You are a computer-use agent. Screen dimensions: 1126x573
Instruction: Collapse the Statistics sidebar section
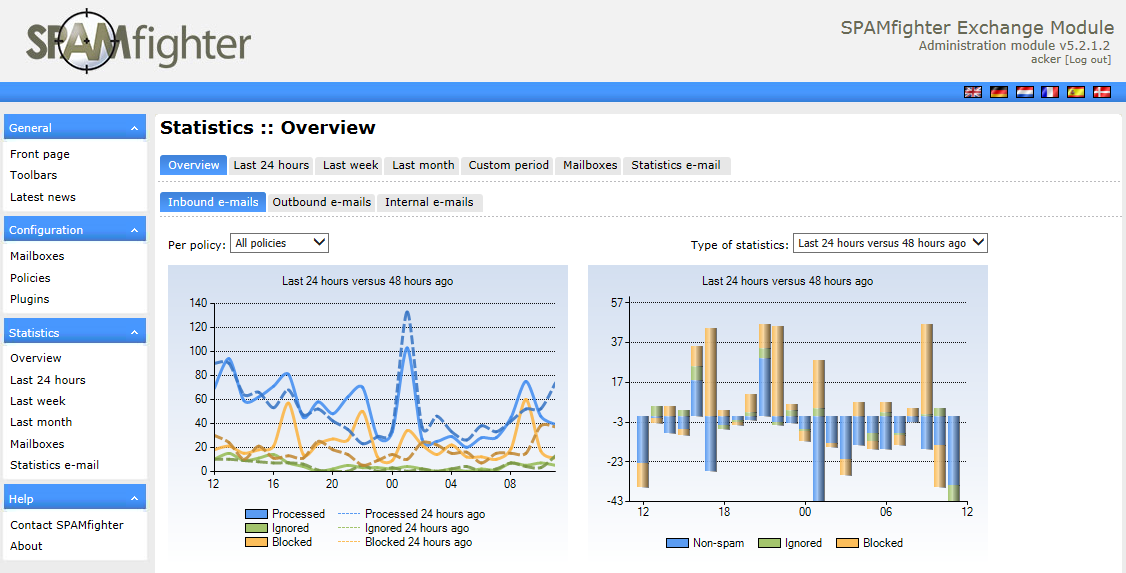coord(134,332)
